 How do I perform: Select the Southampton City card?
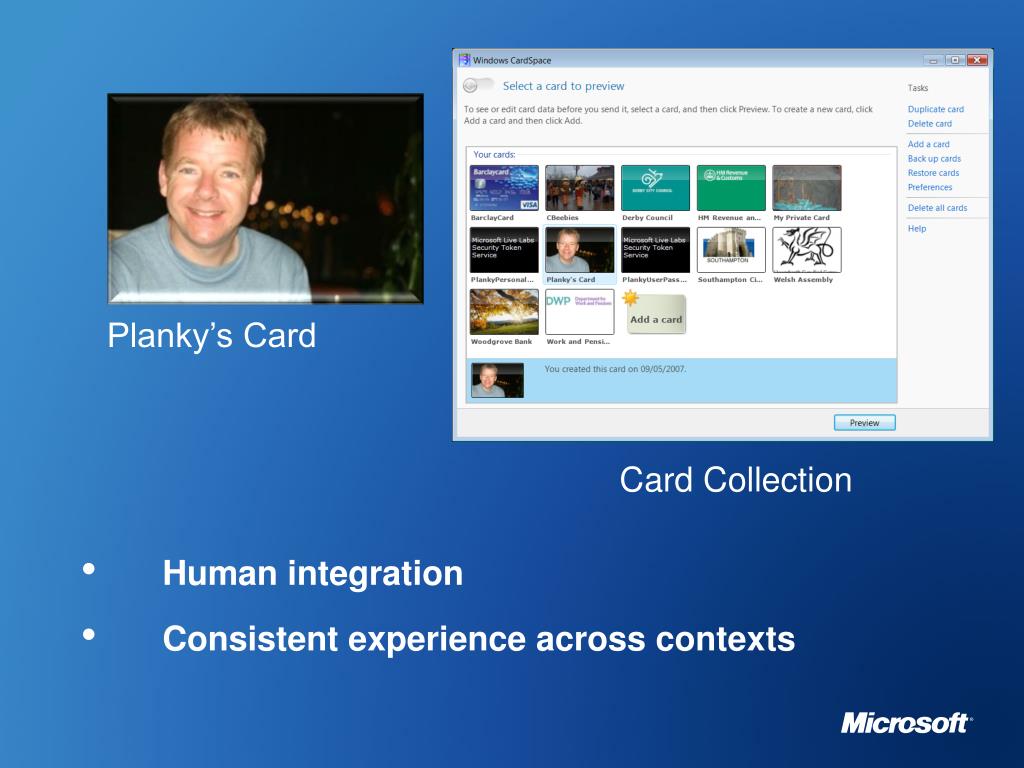[731, 250]
